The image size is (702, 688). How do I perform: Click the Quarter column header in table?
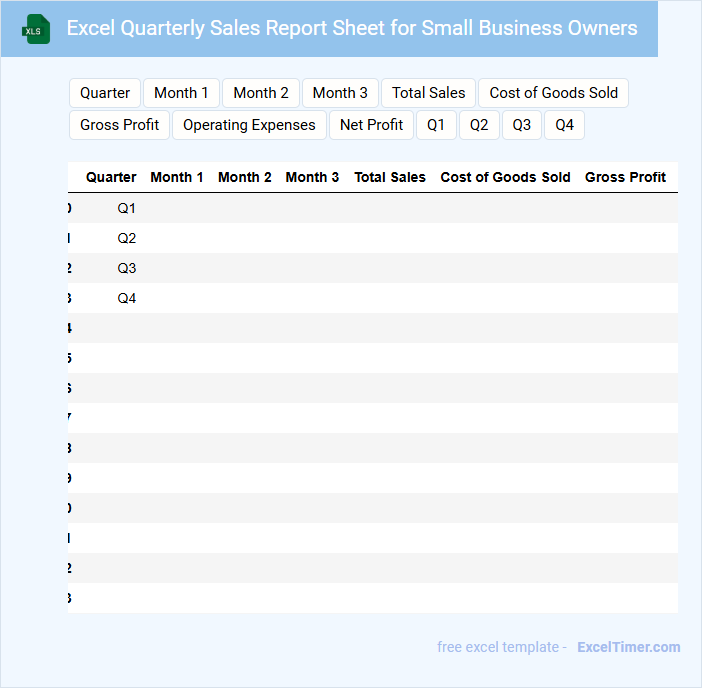(111, 177)
